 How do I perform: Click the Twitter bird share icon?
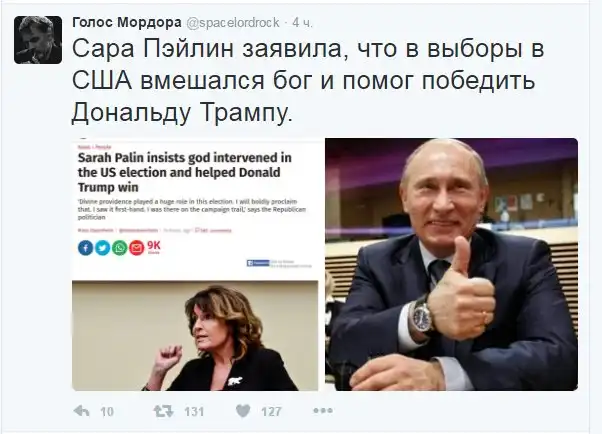pyautogui.click(x=102, y=248)
